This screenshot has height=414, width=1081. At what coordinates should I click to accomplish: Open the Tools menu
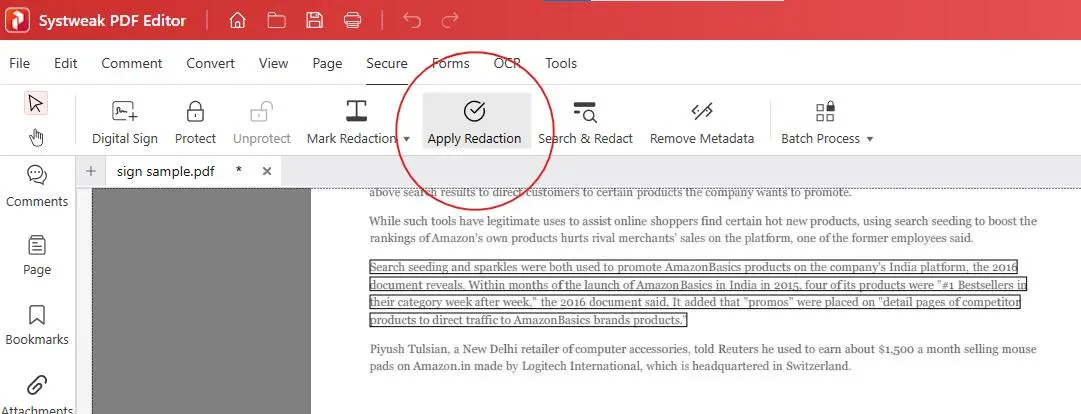tap(560, 63)
